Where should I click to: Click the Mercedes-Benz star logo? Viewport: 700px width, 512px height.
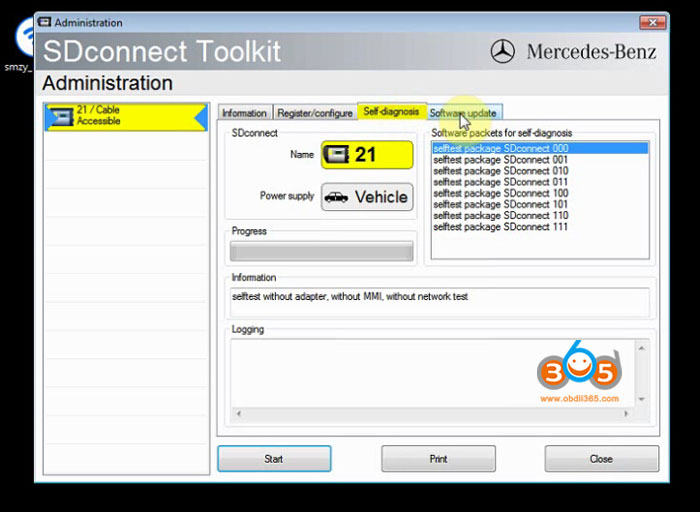[x=502, y=51]
